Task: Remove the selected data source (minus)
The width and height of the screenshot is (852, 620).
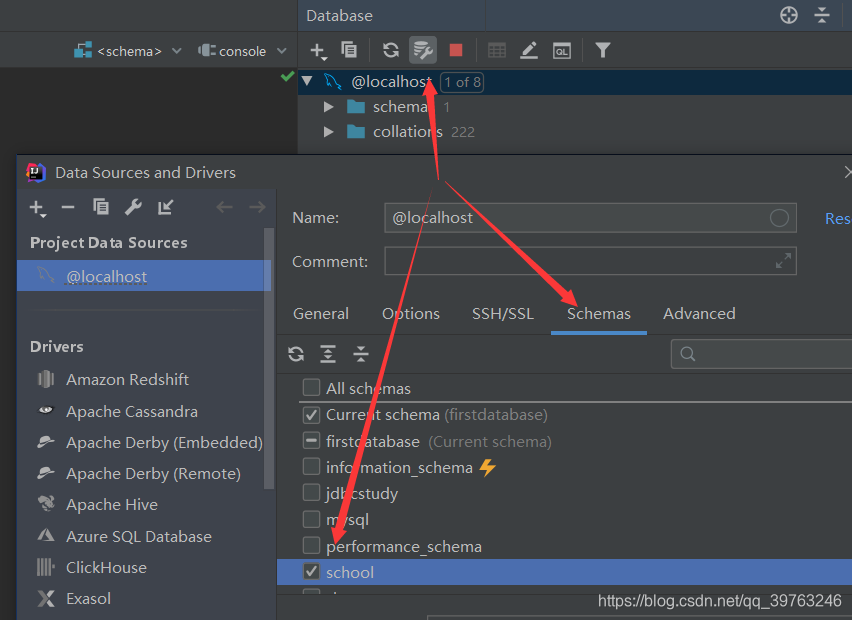Action: click(x=68, y=207)
